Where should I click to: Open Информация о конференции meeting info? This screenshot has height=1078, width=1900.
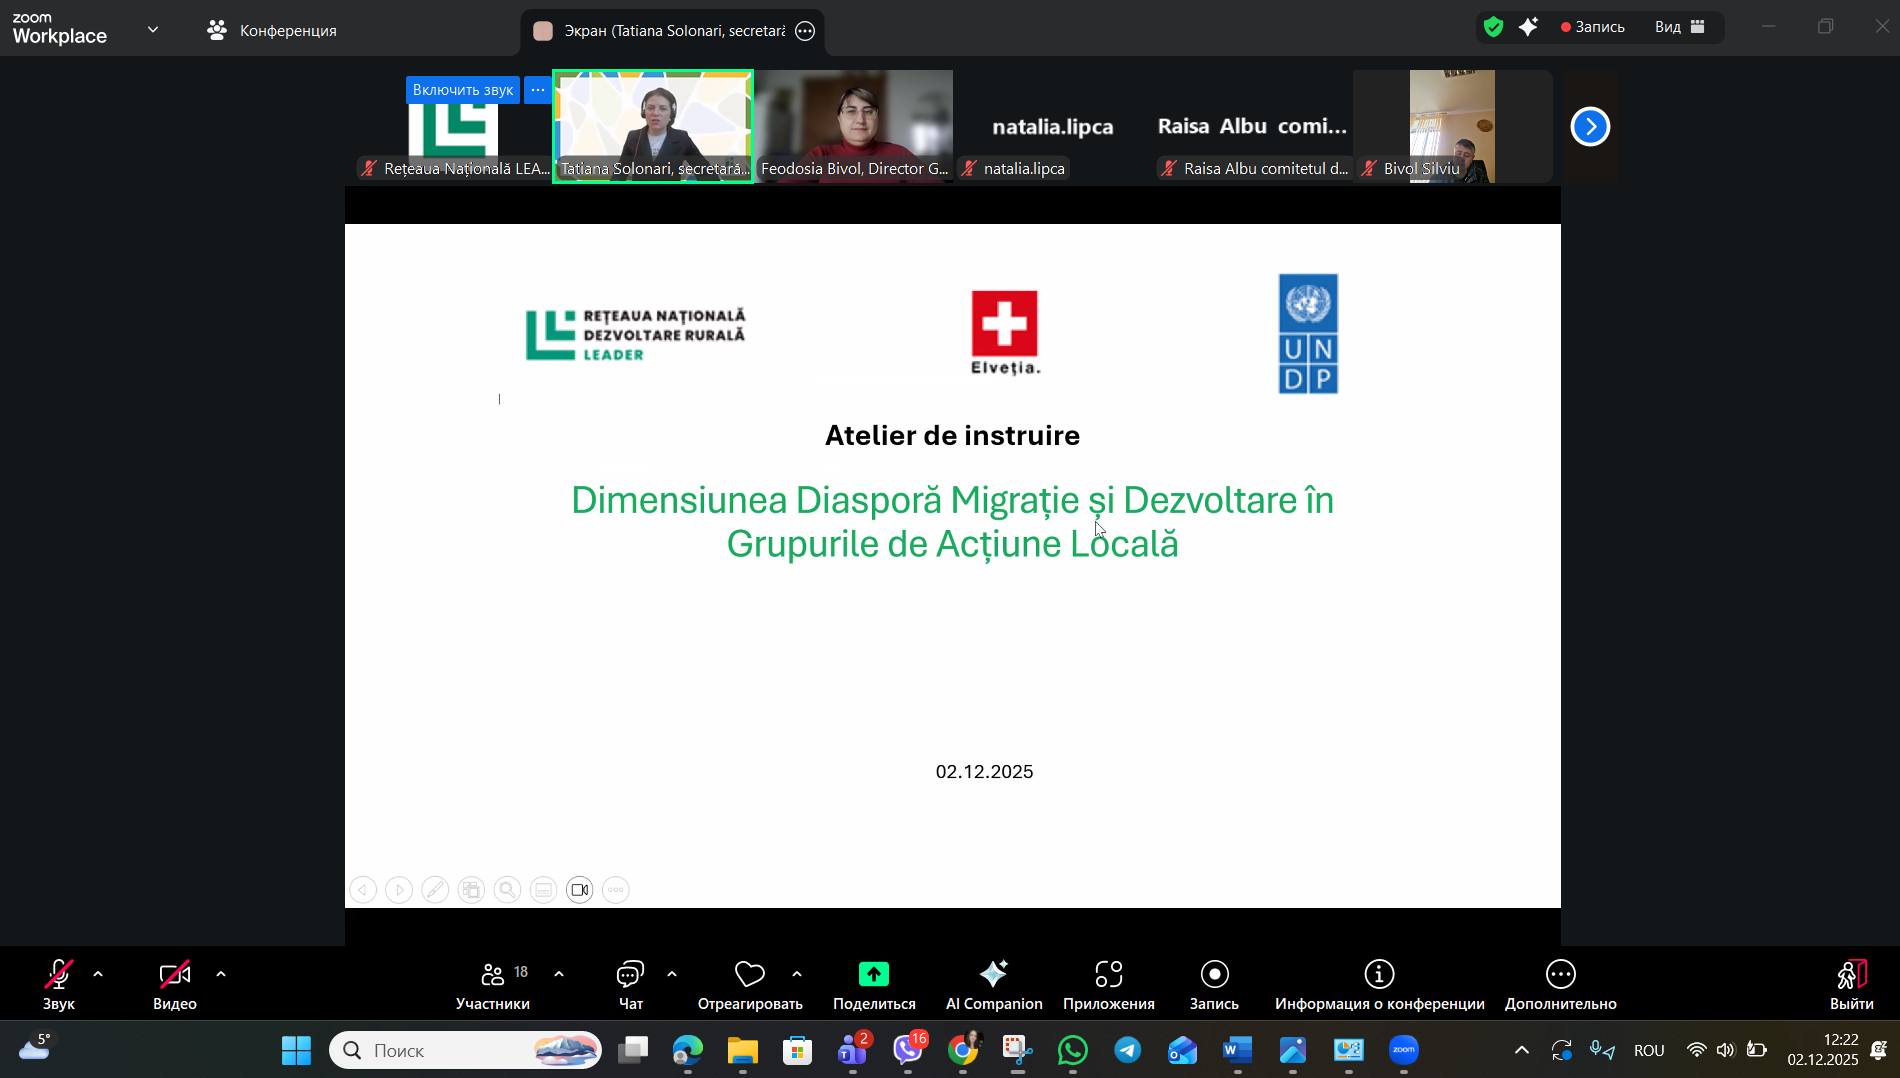pyautogui.click(x=1379, y=985)
